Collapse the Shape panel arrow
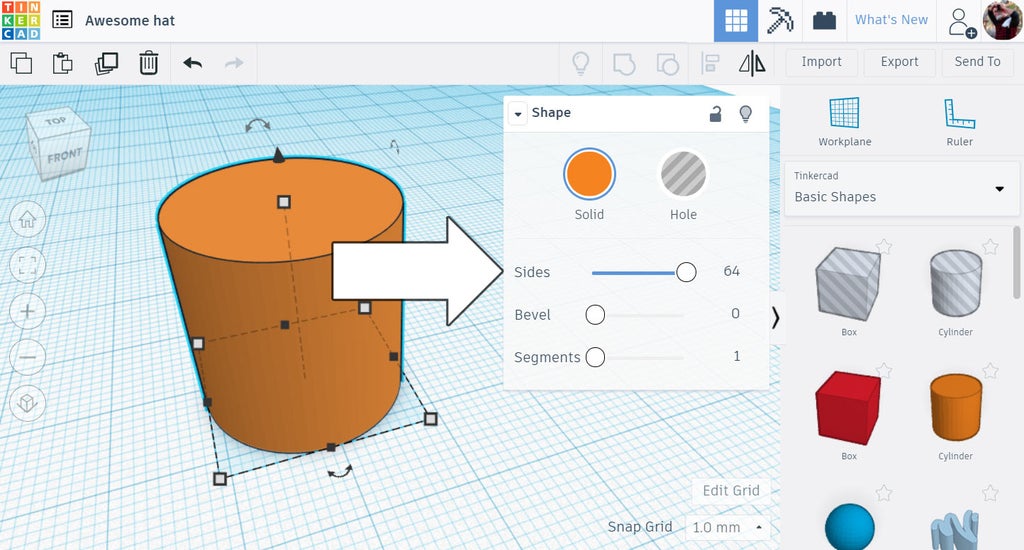Image resolution: width=1024 pixels, height=550 pixels. [x=518, y=114]
